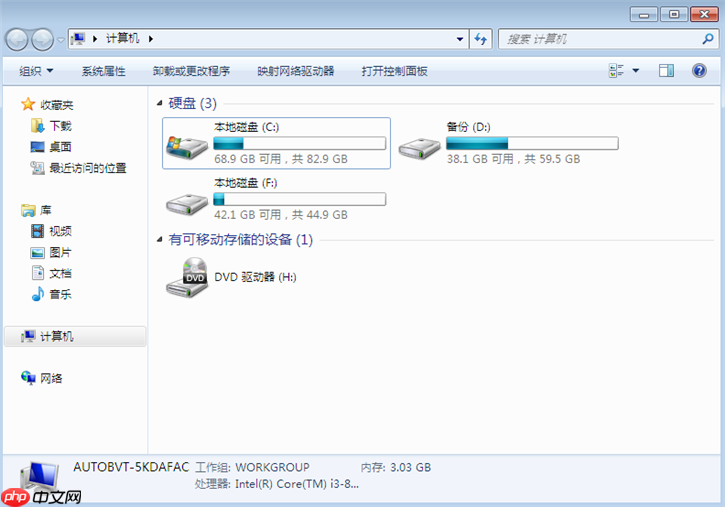The height and width of the screenshot is (507, 725).
Task: Click the 收藏夹 star icon
Action: [x=28, y=104]
